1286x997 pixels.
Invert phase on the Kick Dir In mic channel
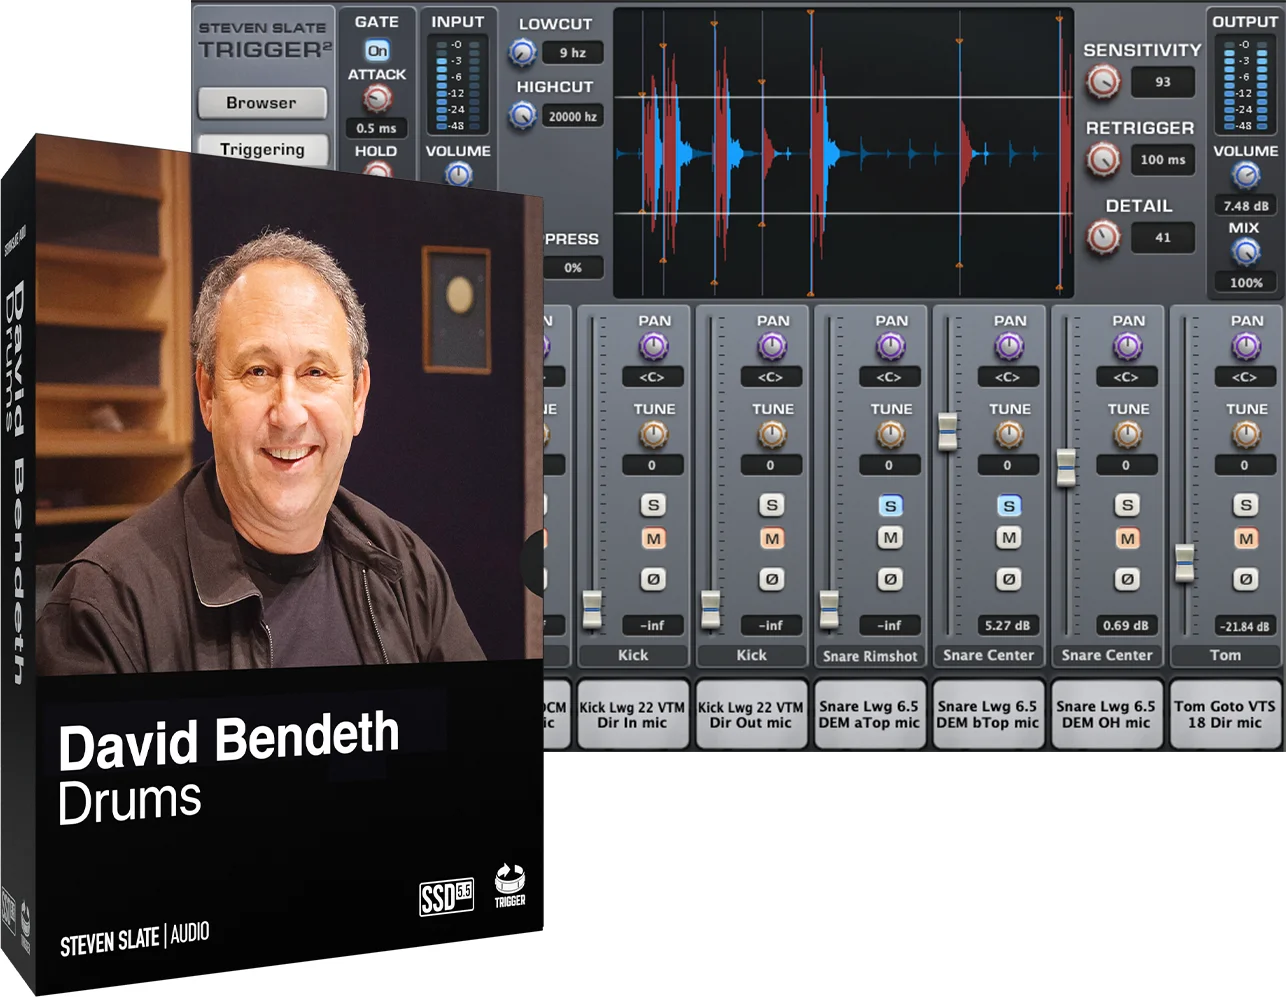[653, 579]
